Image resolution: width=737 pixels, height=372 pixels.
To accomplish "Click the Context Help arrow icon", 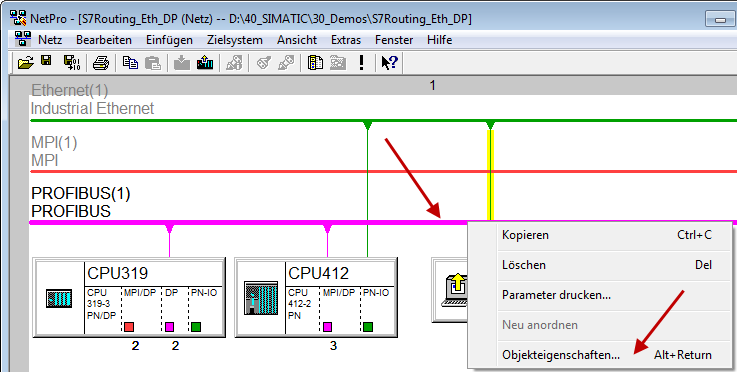I will [x=389, y=63].
